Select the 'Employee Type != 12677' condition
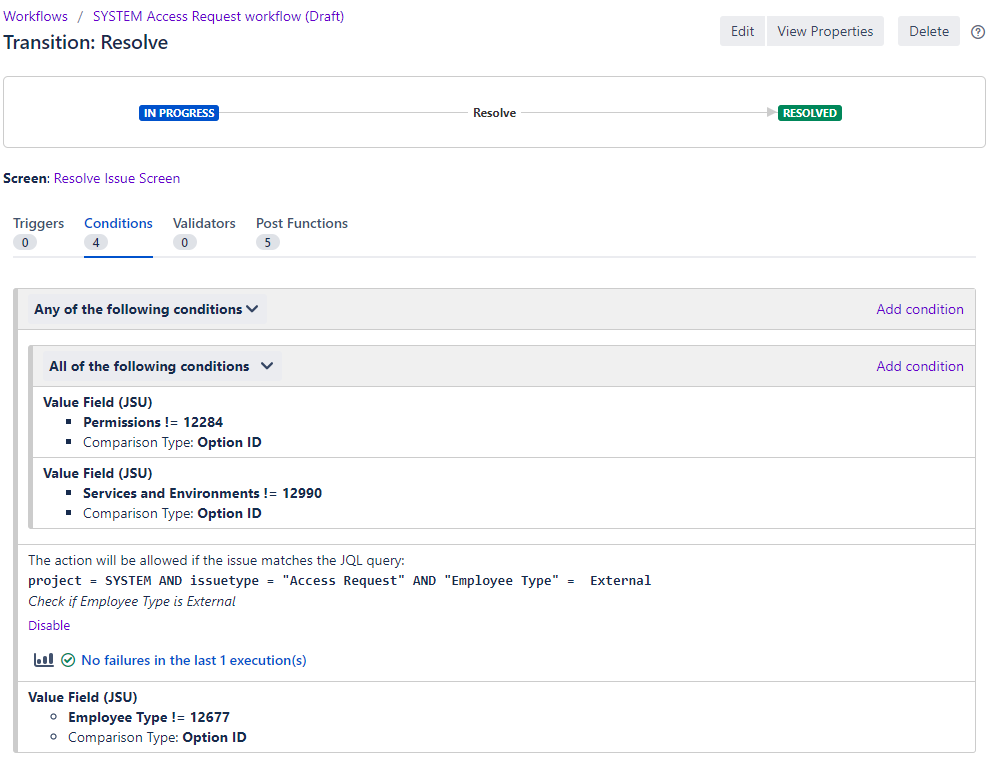 (x=149, y=717)
